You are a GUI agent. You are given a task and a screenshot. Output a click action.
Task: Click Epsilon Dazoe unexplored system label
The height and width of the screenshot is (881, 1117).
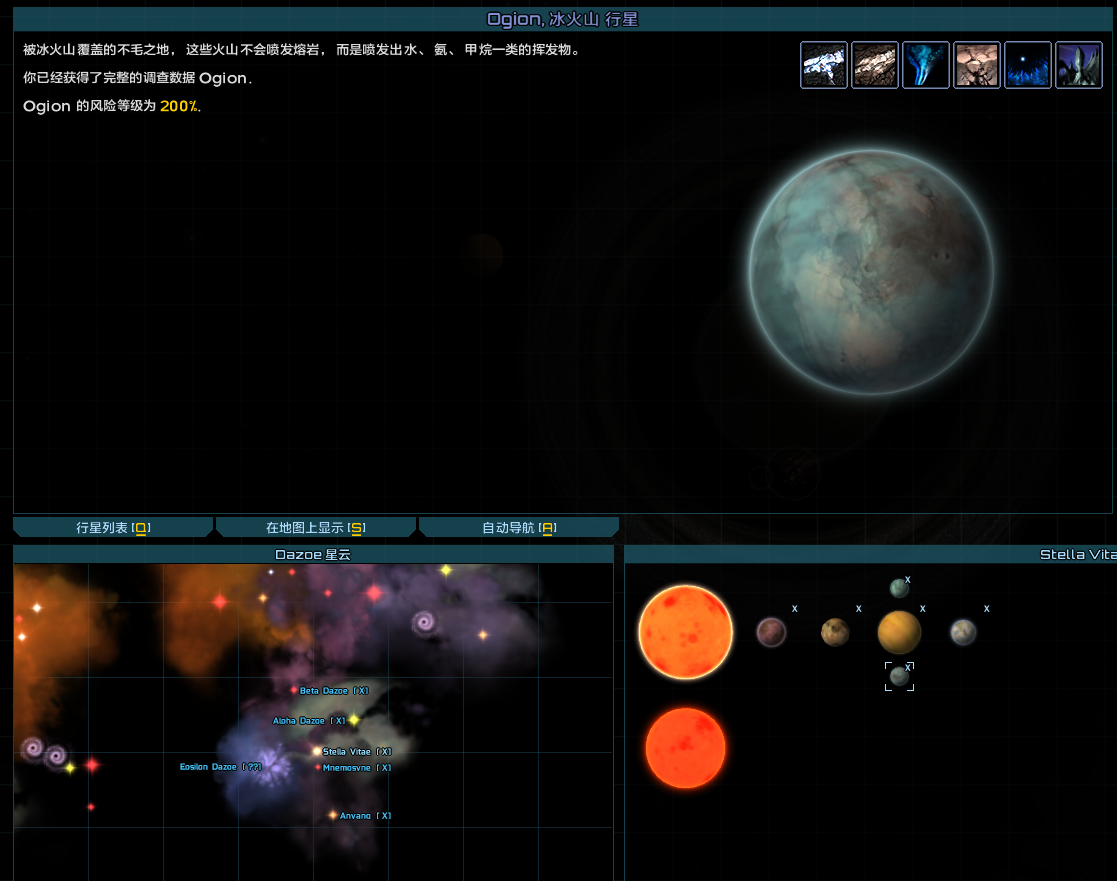coord(220,767)
